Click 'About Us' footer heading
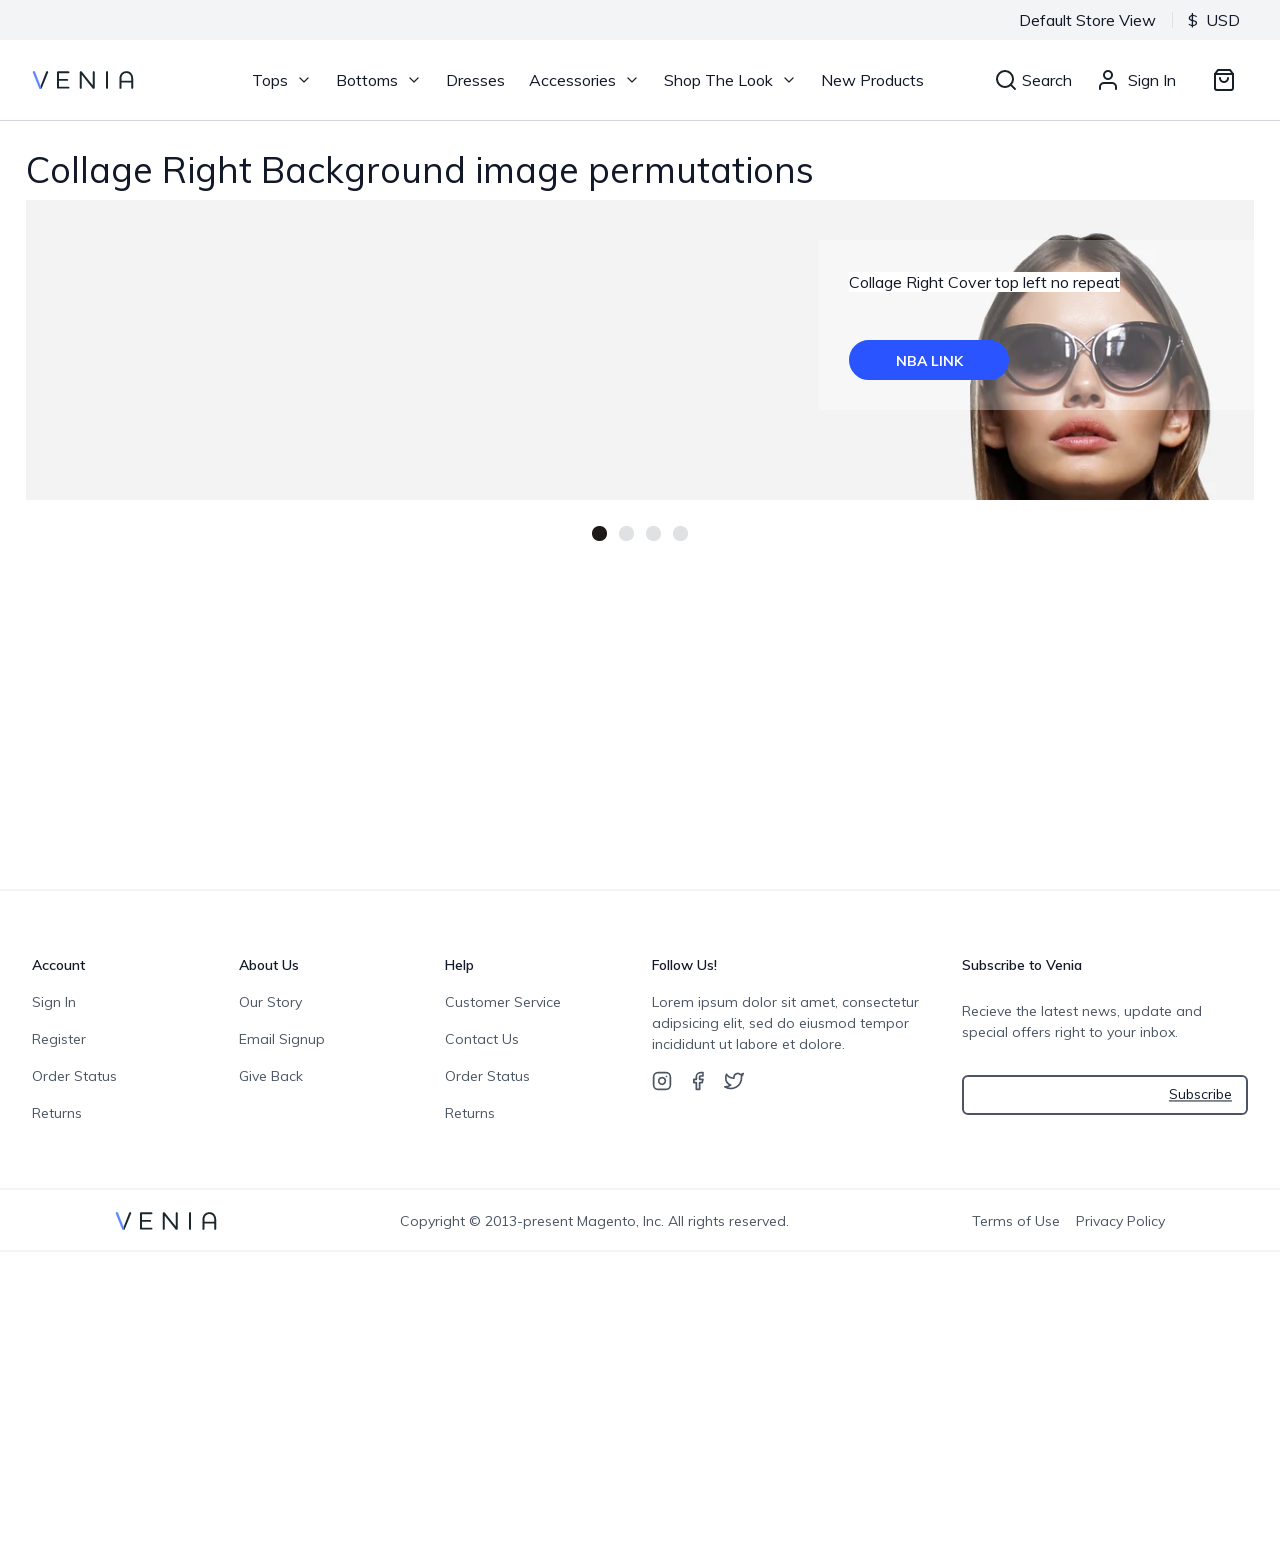1280x1564 pixels. click(x=269, y=965)
